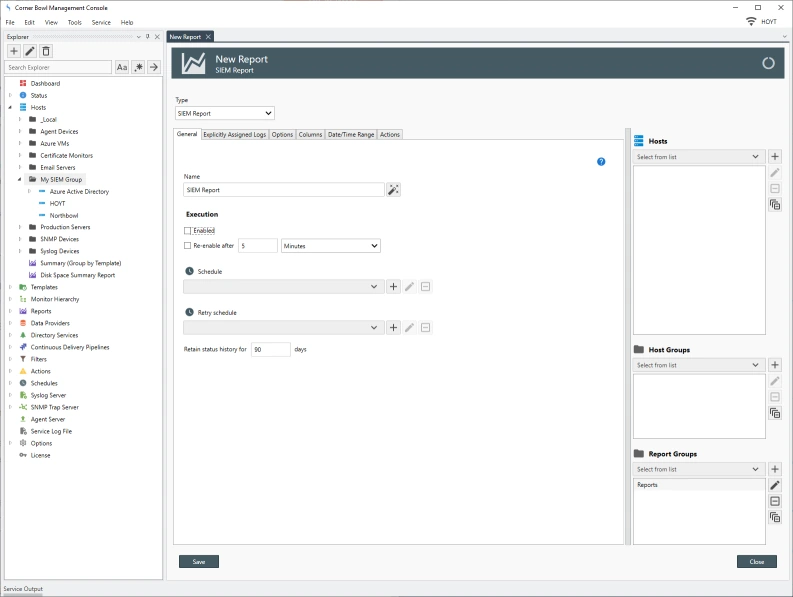Click the Close button at bottom right
The image size is (793, 597).
click(x=757, y=562)
